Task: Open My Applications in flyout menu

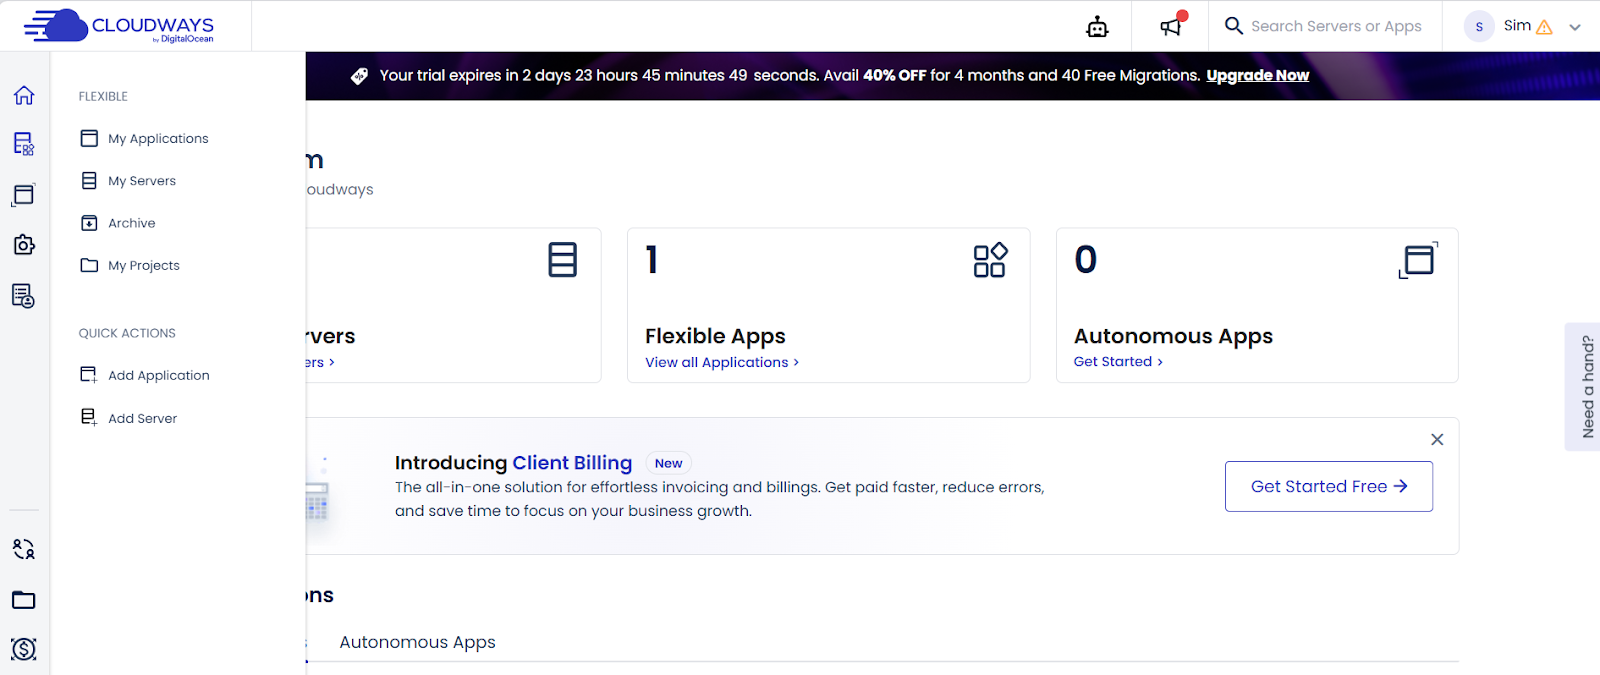Action: 144,139
